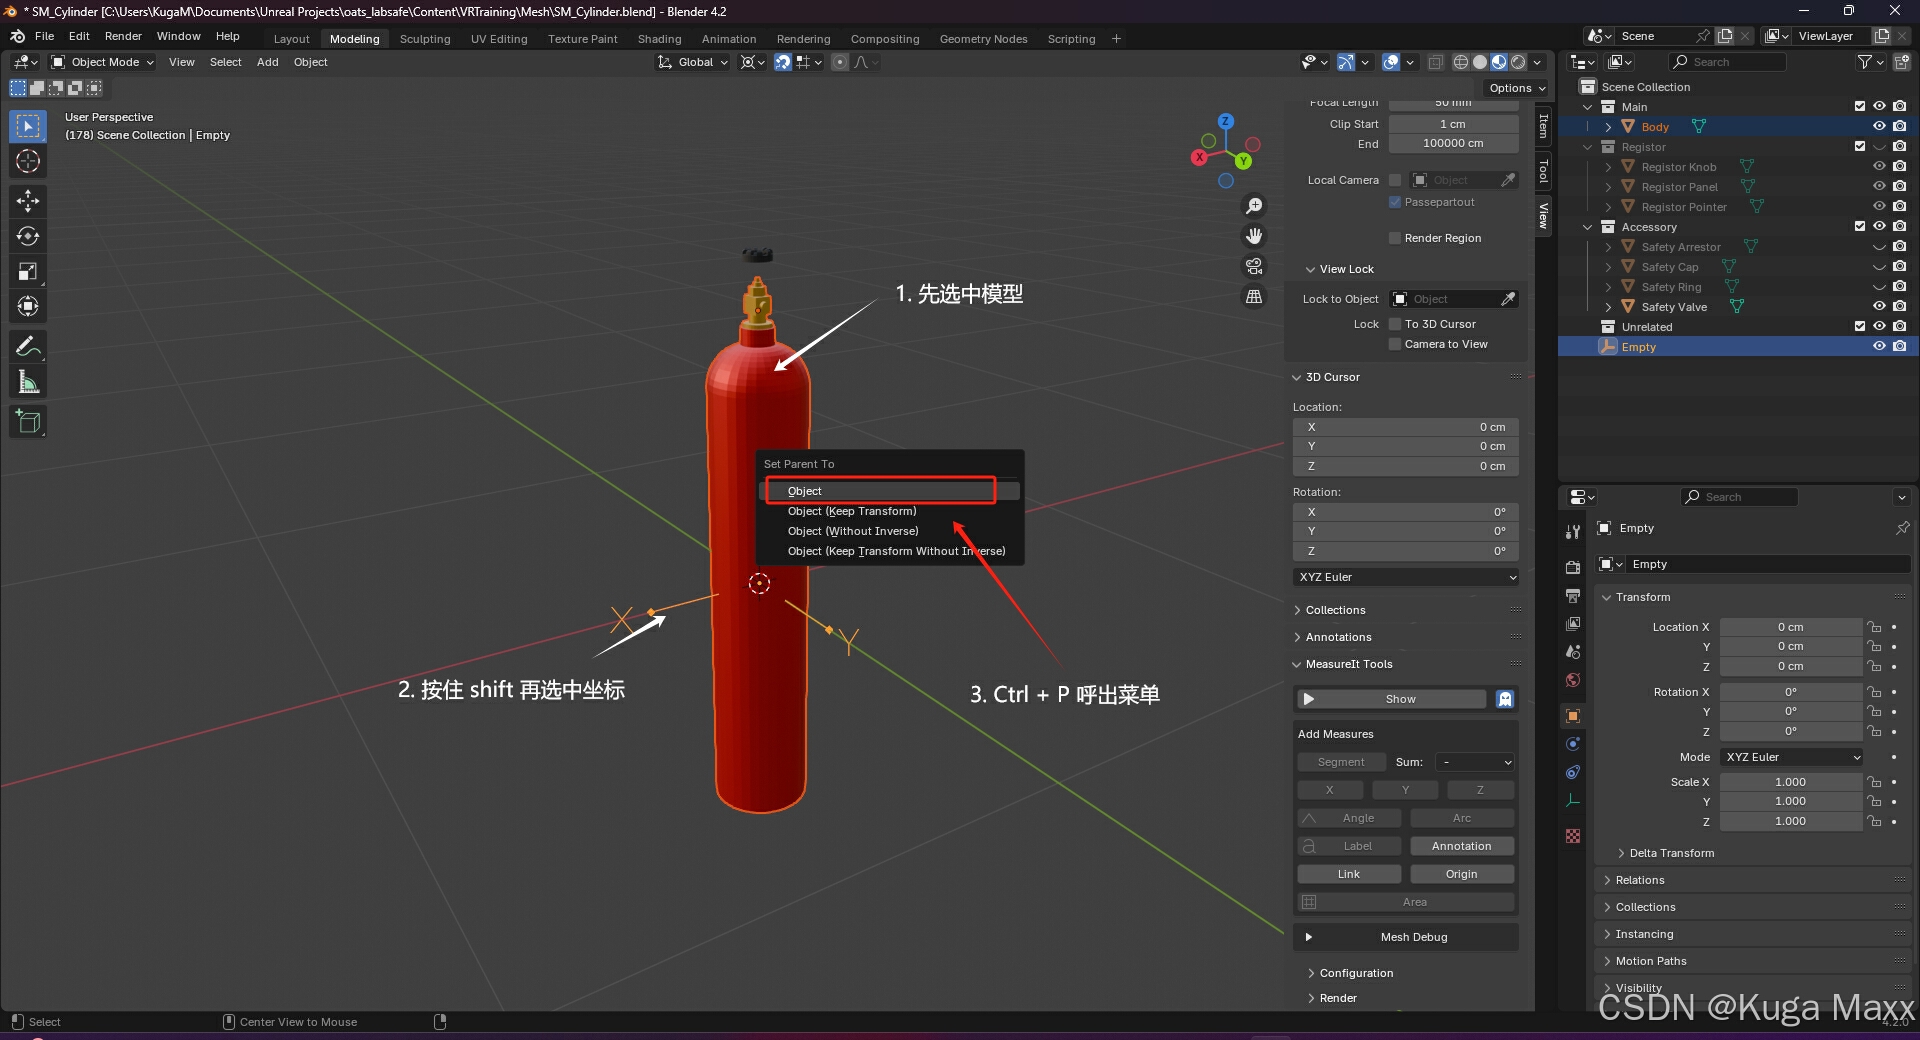Switch to solid viewport shading
Image resolution: width=1920 pixels, height=1040 pixels.
point(1480,62)
